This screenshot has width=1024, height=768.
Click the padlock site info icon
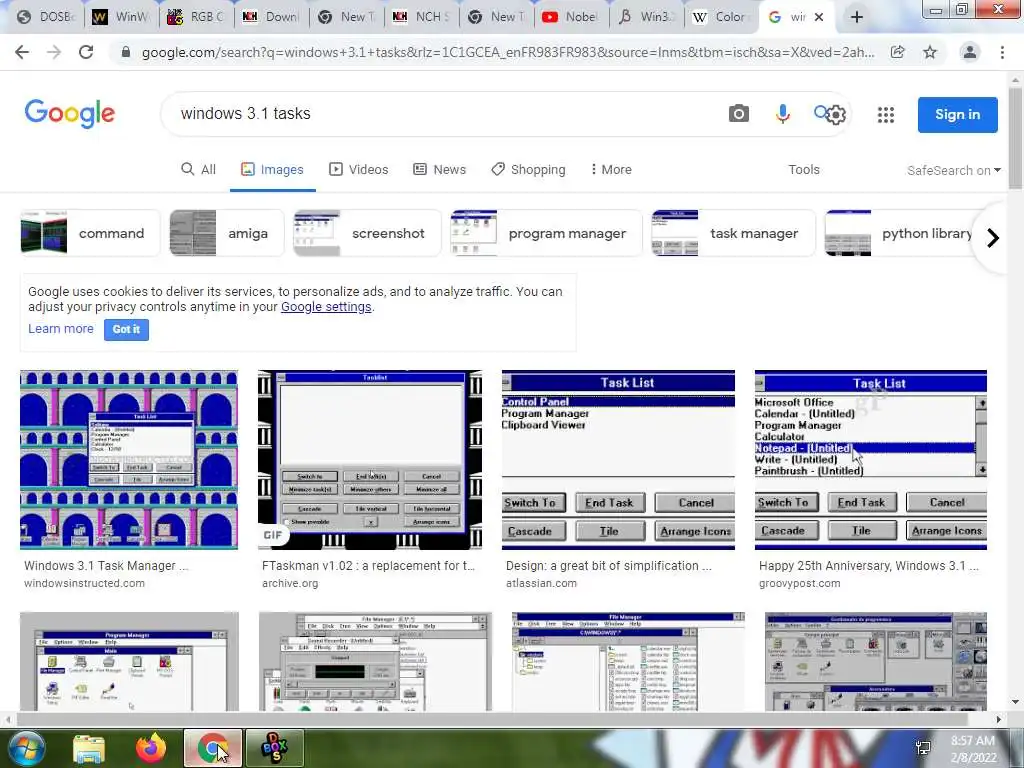[x=126, y=52]
